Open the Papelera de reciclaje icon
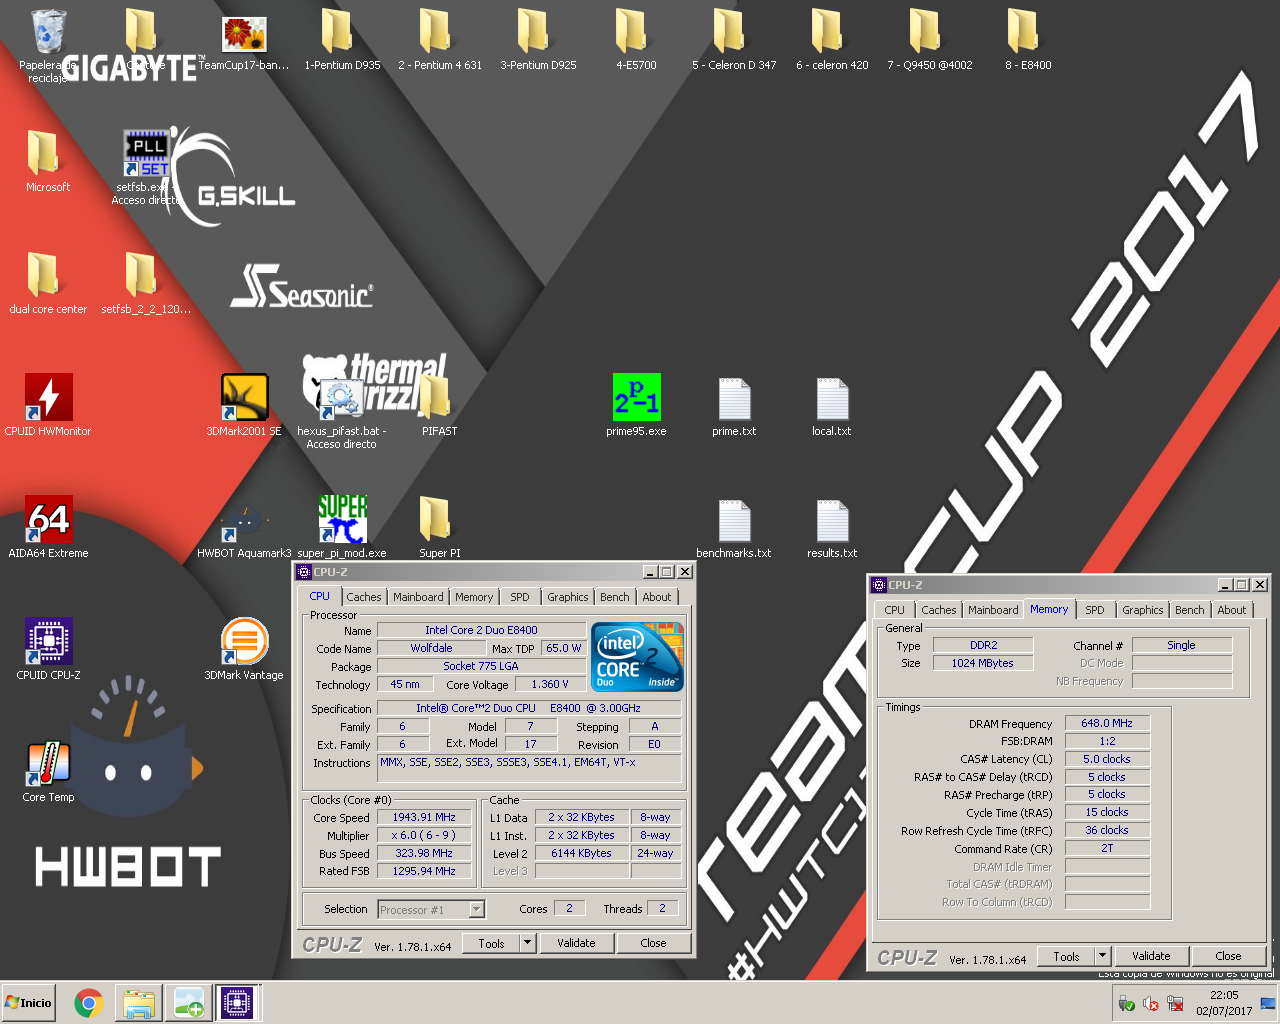The width and height of the screenshot is (1280, 1024). tap(48, 32)
